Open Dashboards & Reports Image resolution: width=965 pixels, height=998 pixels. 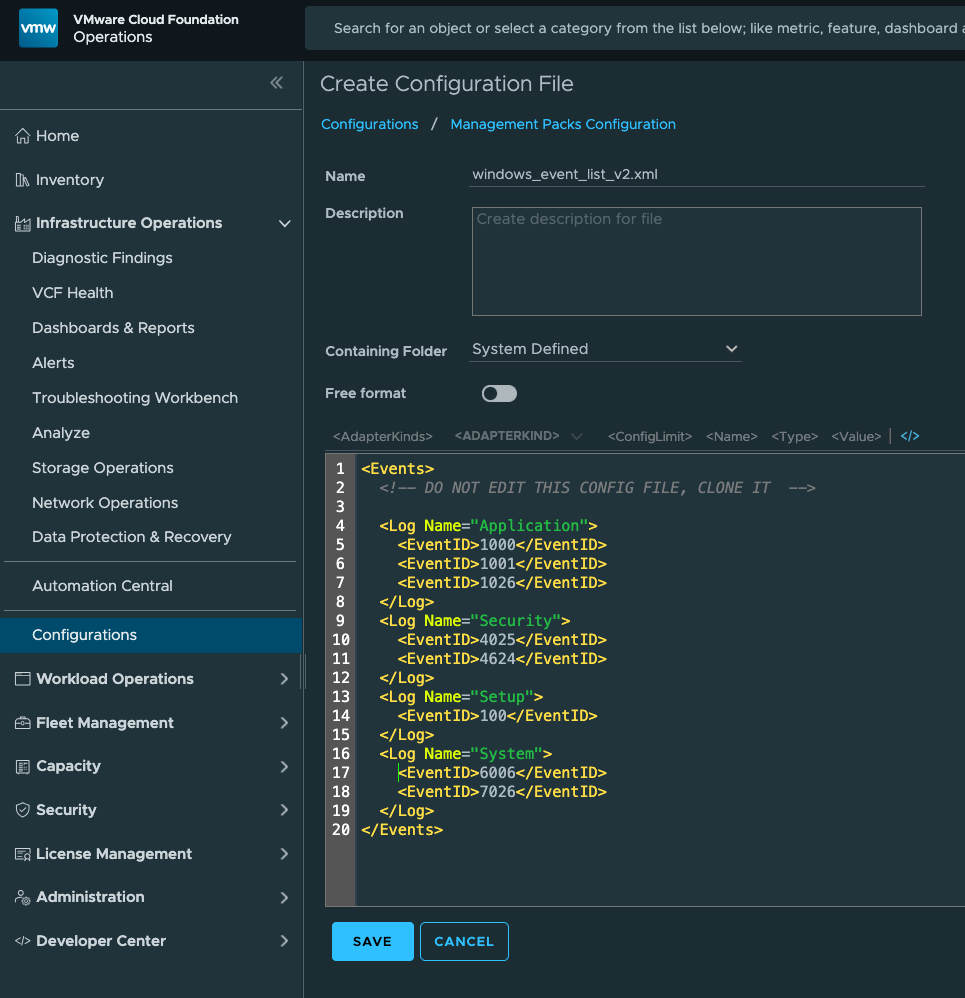pos(113,328)
